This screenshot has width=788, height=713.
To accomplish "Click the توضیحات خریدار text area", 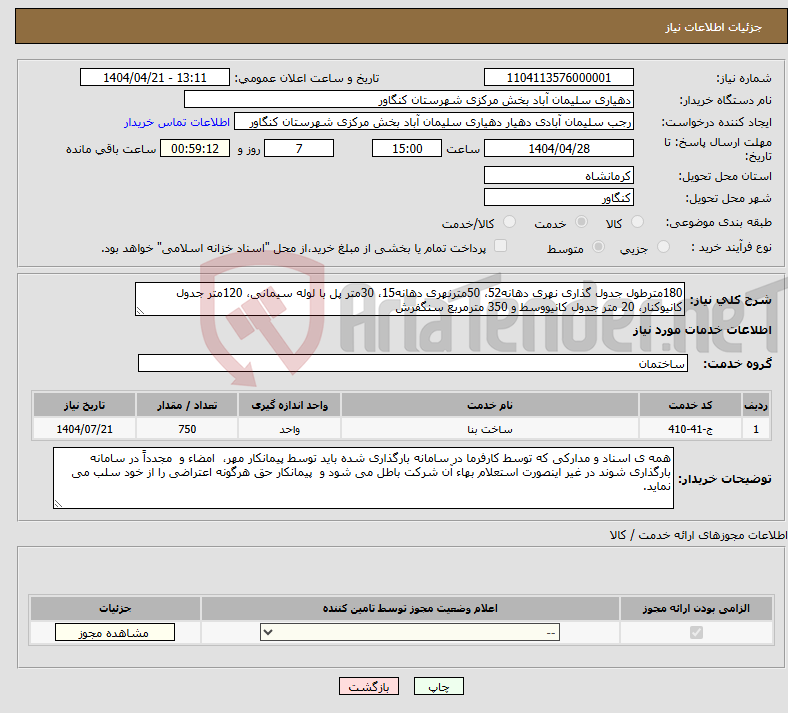I will point(363,478).
